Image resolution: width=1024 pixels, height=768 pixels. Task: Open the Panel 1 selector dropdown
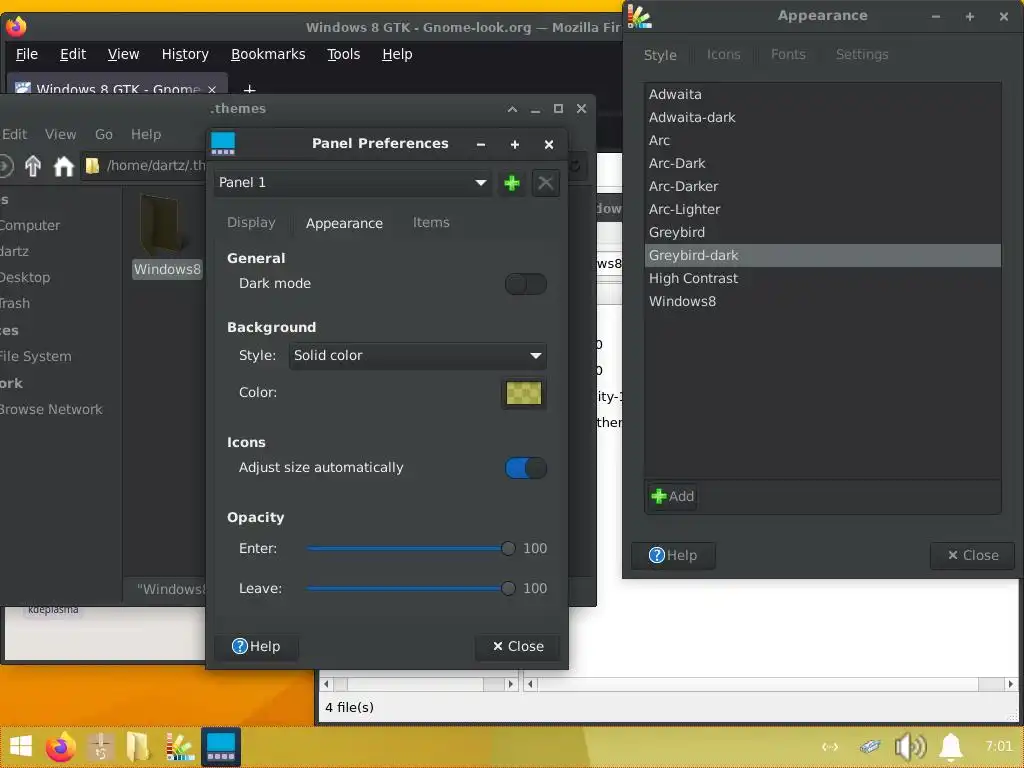[x=353, y=183]
